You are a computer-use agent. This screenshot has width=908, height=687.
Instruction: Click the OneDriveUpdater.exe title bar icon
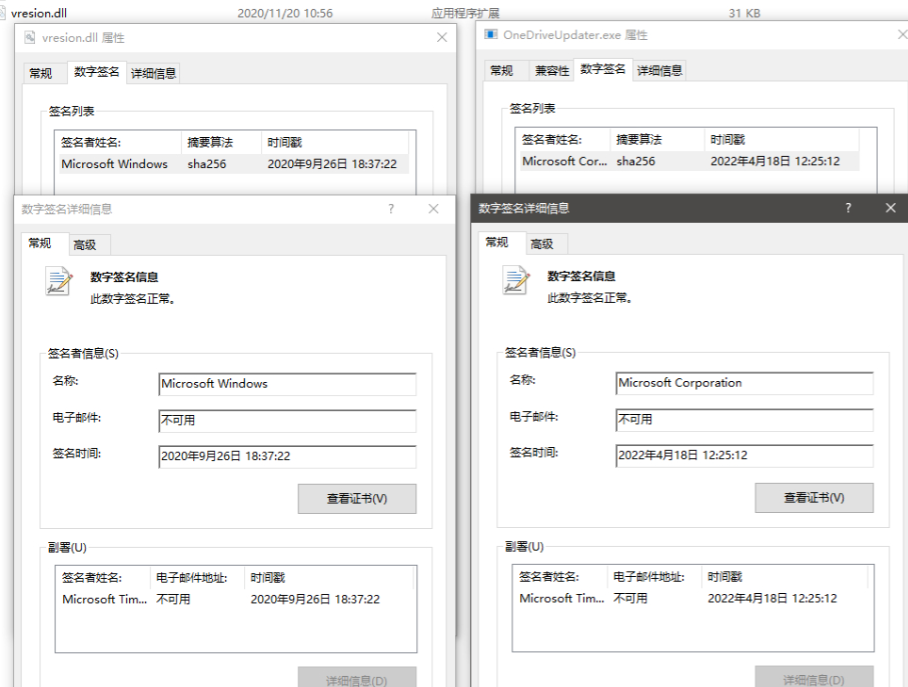click(x=490, y=35)
